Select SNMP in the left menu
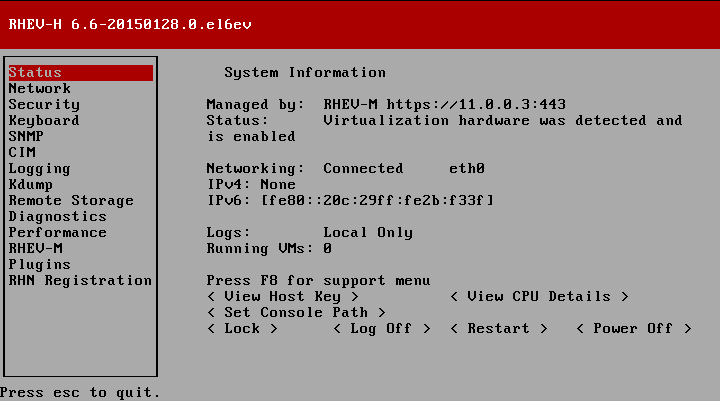Viewport: 720px width, 401px height. pyautogui.click(x=25, y=137)
